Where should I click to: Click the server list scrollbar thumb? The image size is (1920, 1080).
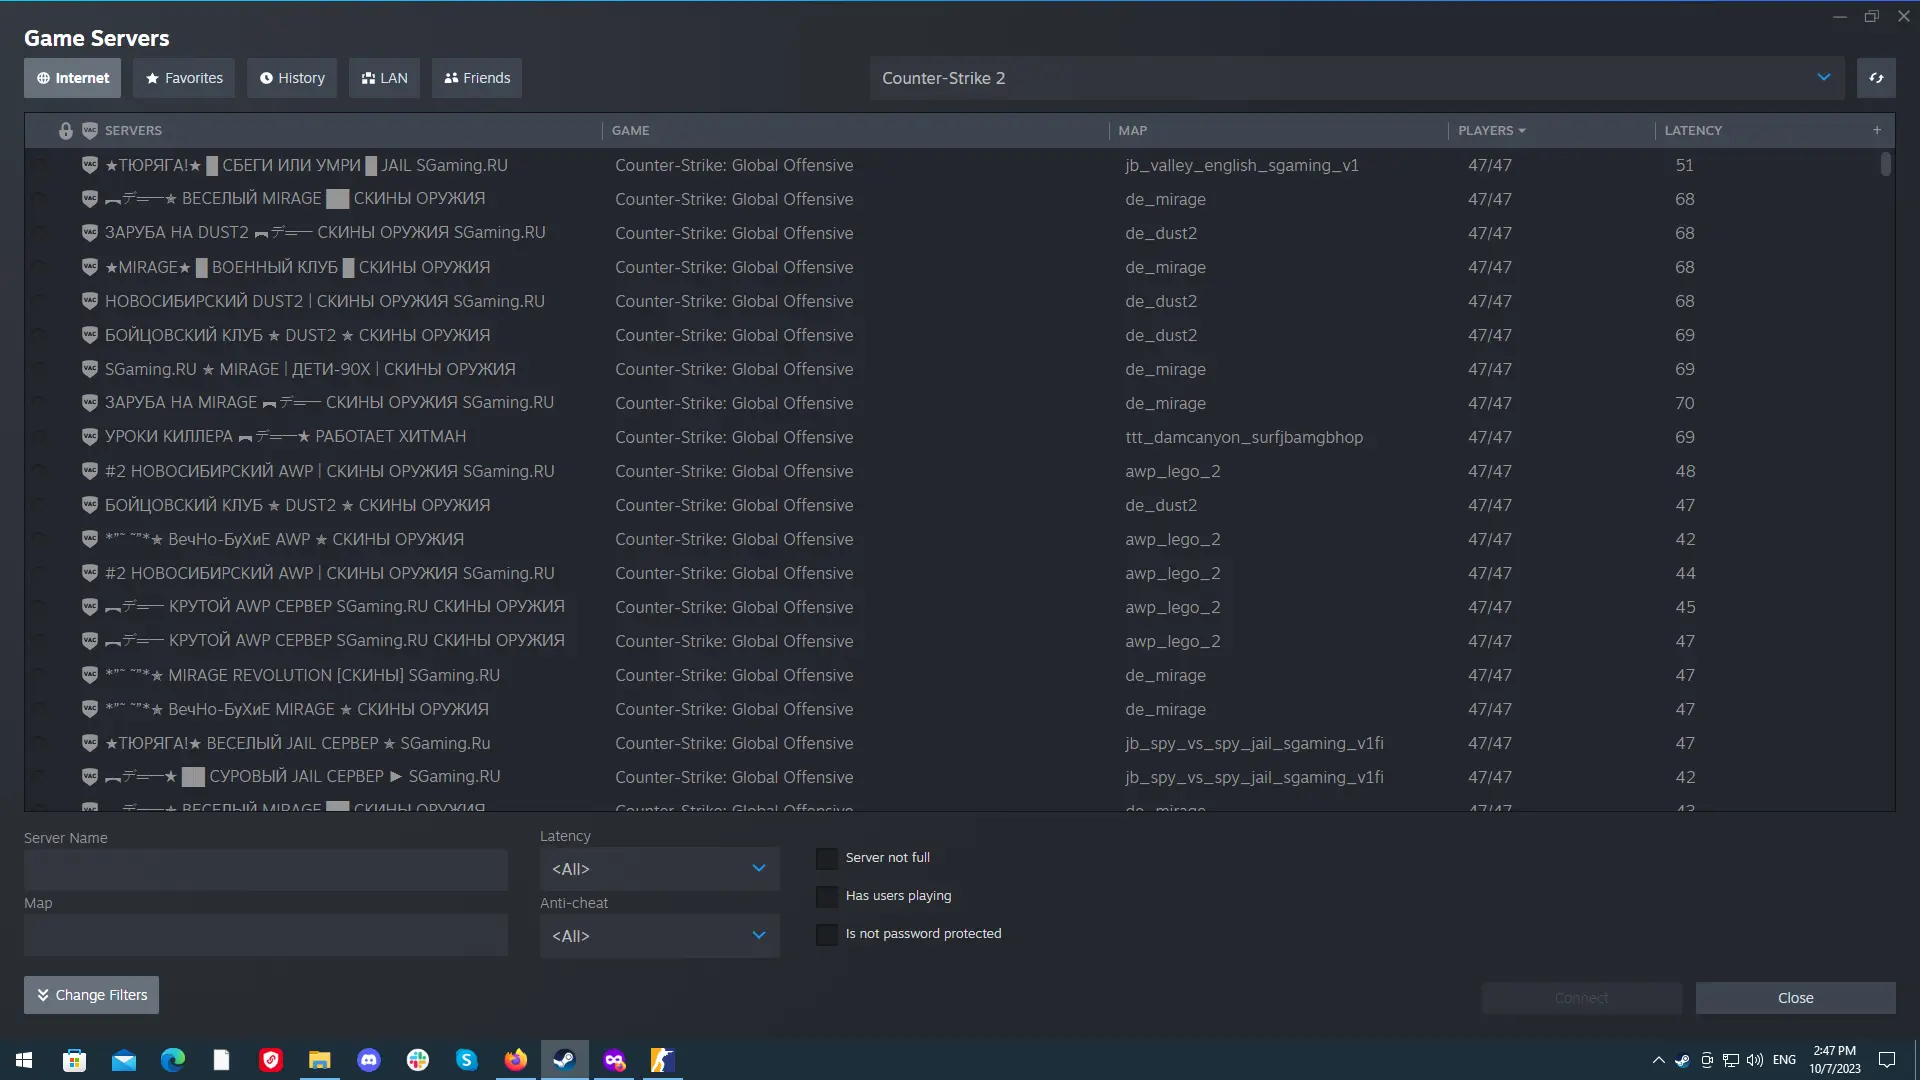[1886, 164]
